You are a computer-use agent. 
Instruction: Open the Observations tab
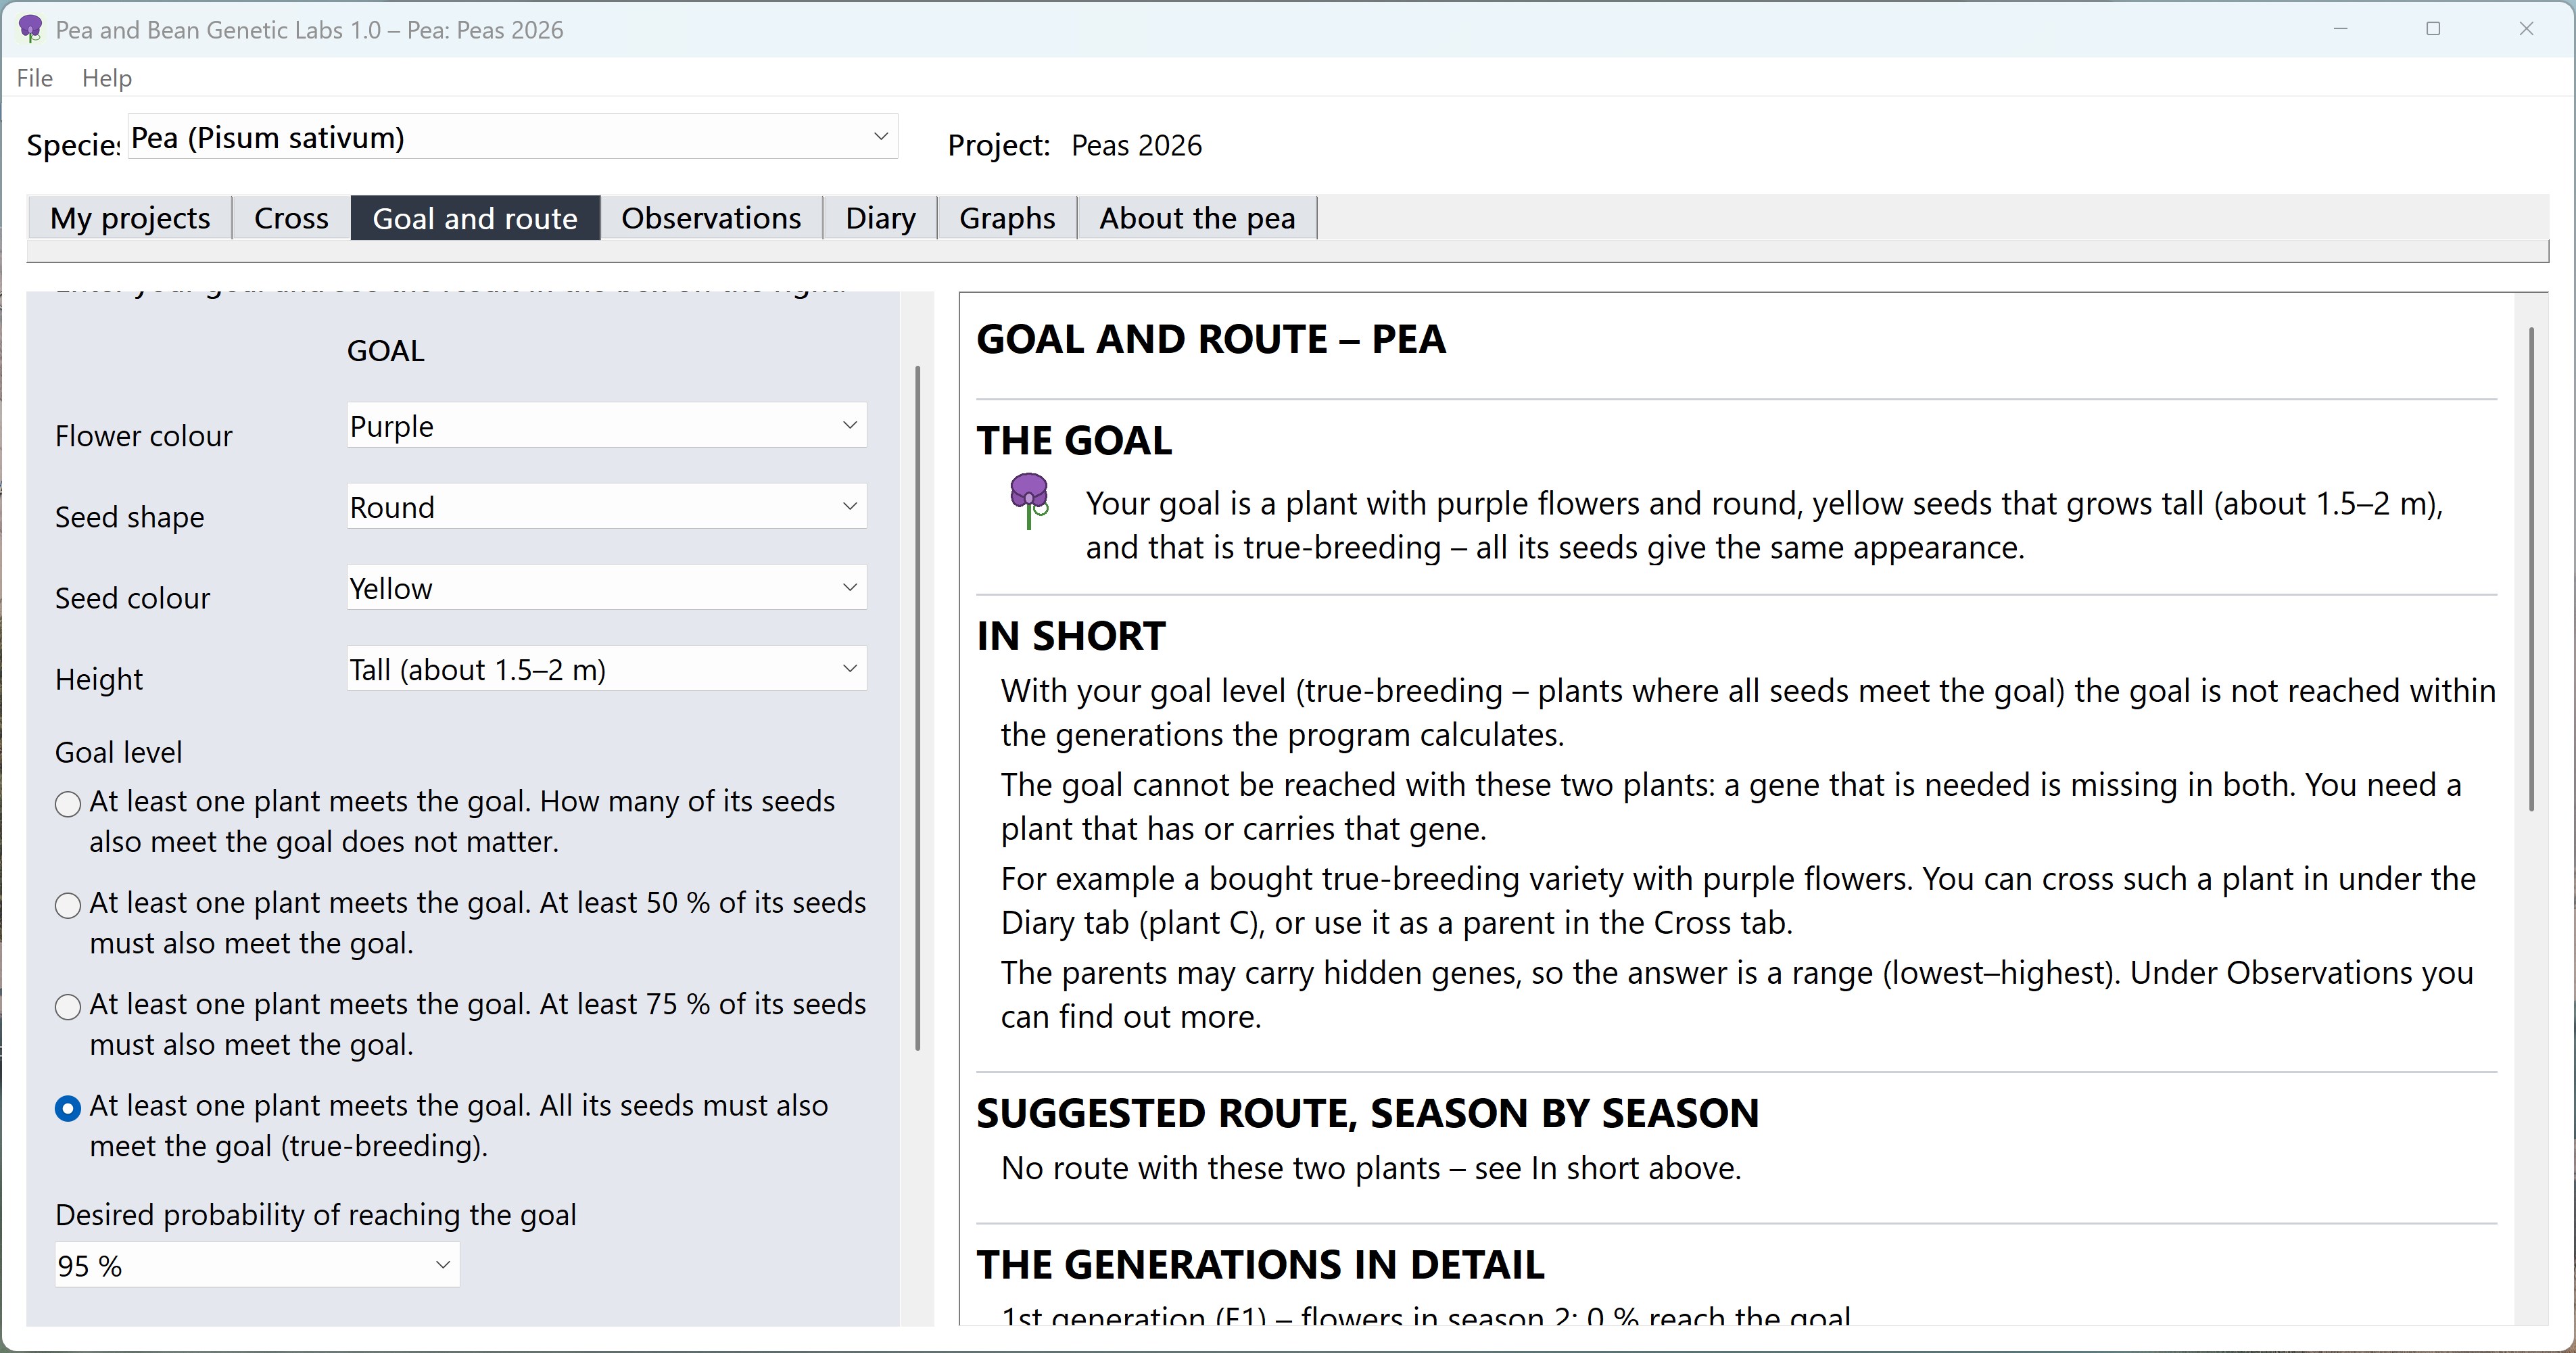coord(711,218)
